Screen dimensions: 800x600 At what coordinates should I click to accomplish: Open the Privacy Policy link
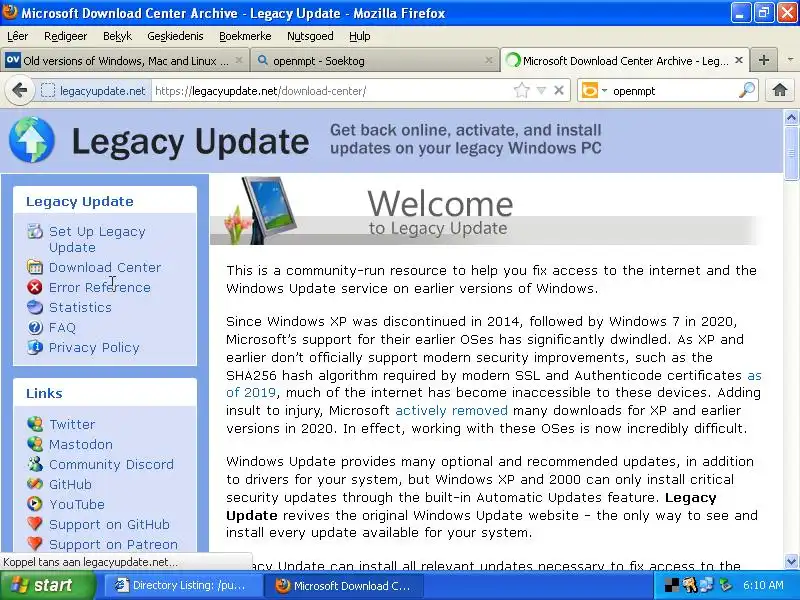pos(94,347)
